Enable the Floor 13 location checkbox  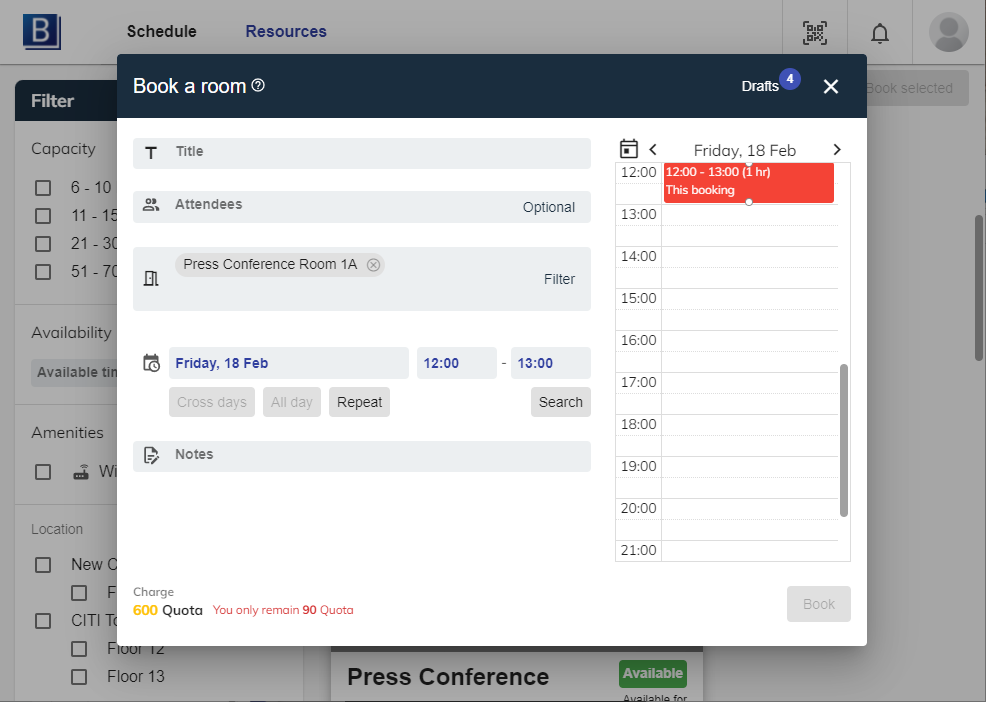(x=79, y=677)
